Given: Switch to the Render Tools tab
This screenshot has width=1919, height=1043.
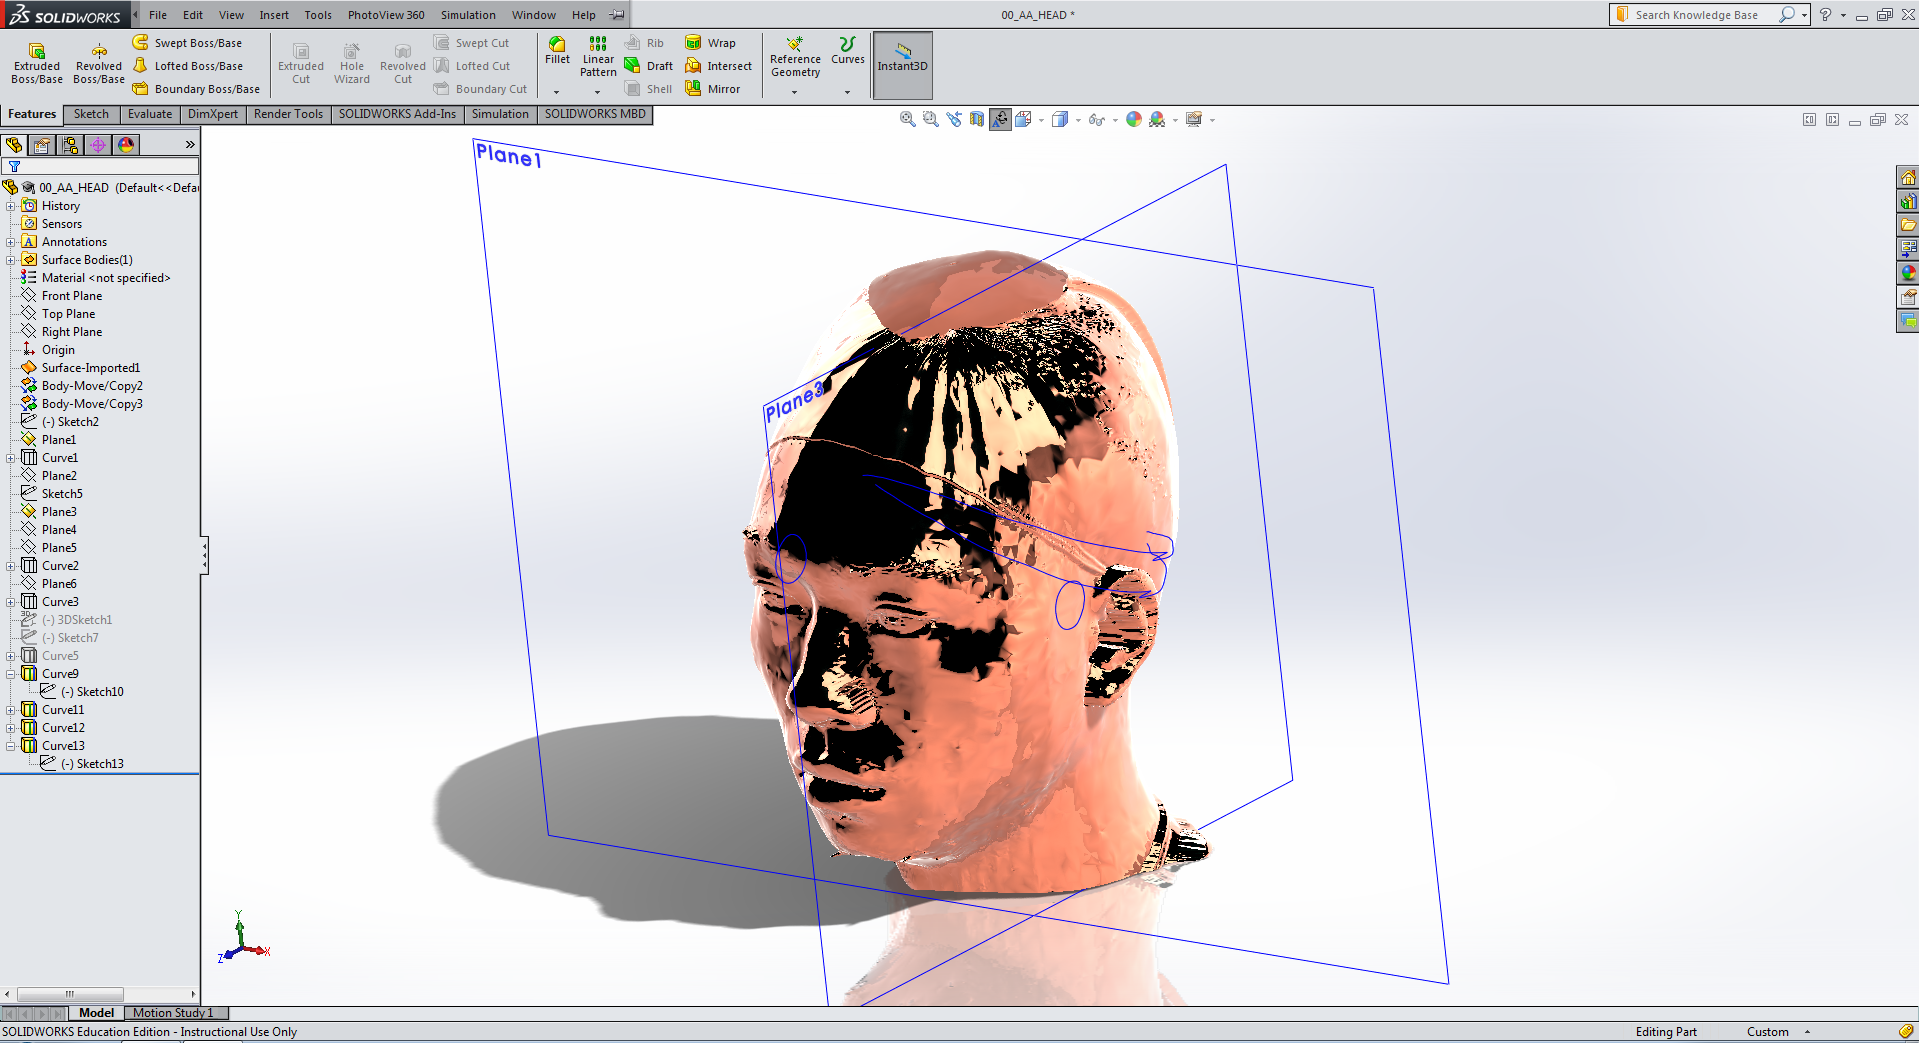Looking at the screenshot, I should click(x=288, y=114).
